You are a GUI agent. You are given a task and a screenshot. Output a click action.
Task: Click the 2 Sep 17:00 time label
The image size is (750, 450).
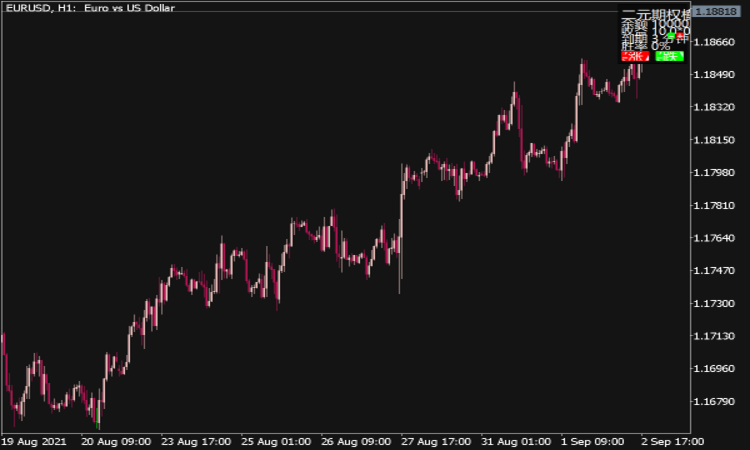tap(671, 441)
